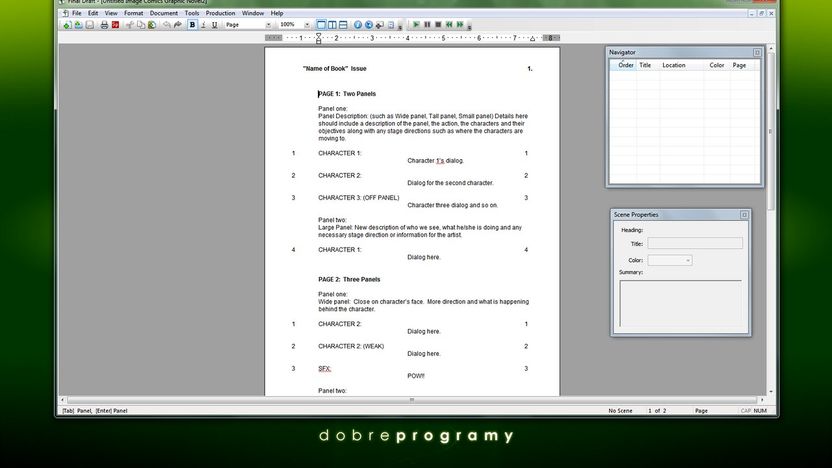Image resolution: width=832 pixels, height=468 pixels.
Task: Select the split vertical view icon
Action: click(x=332, y=25)
